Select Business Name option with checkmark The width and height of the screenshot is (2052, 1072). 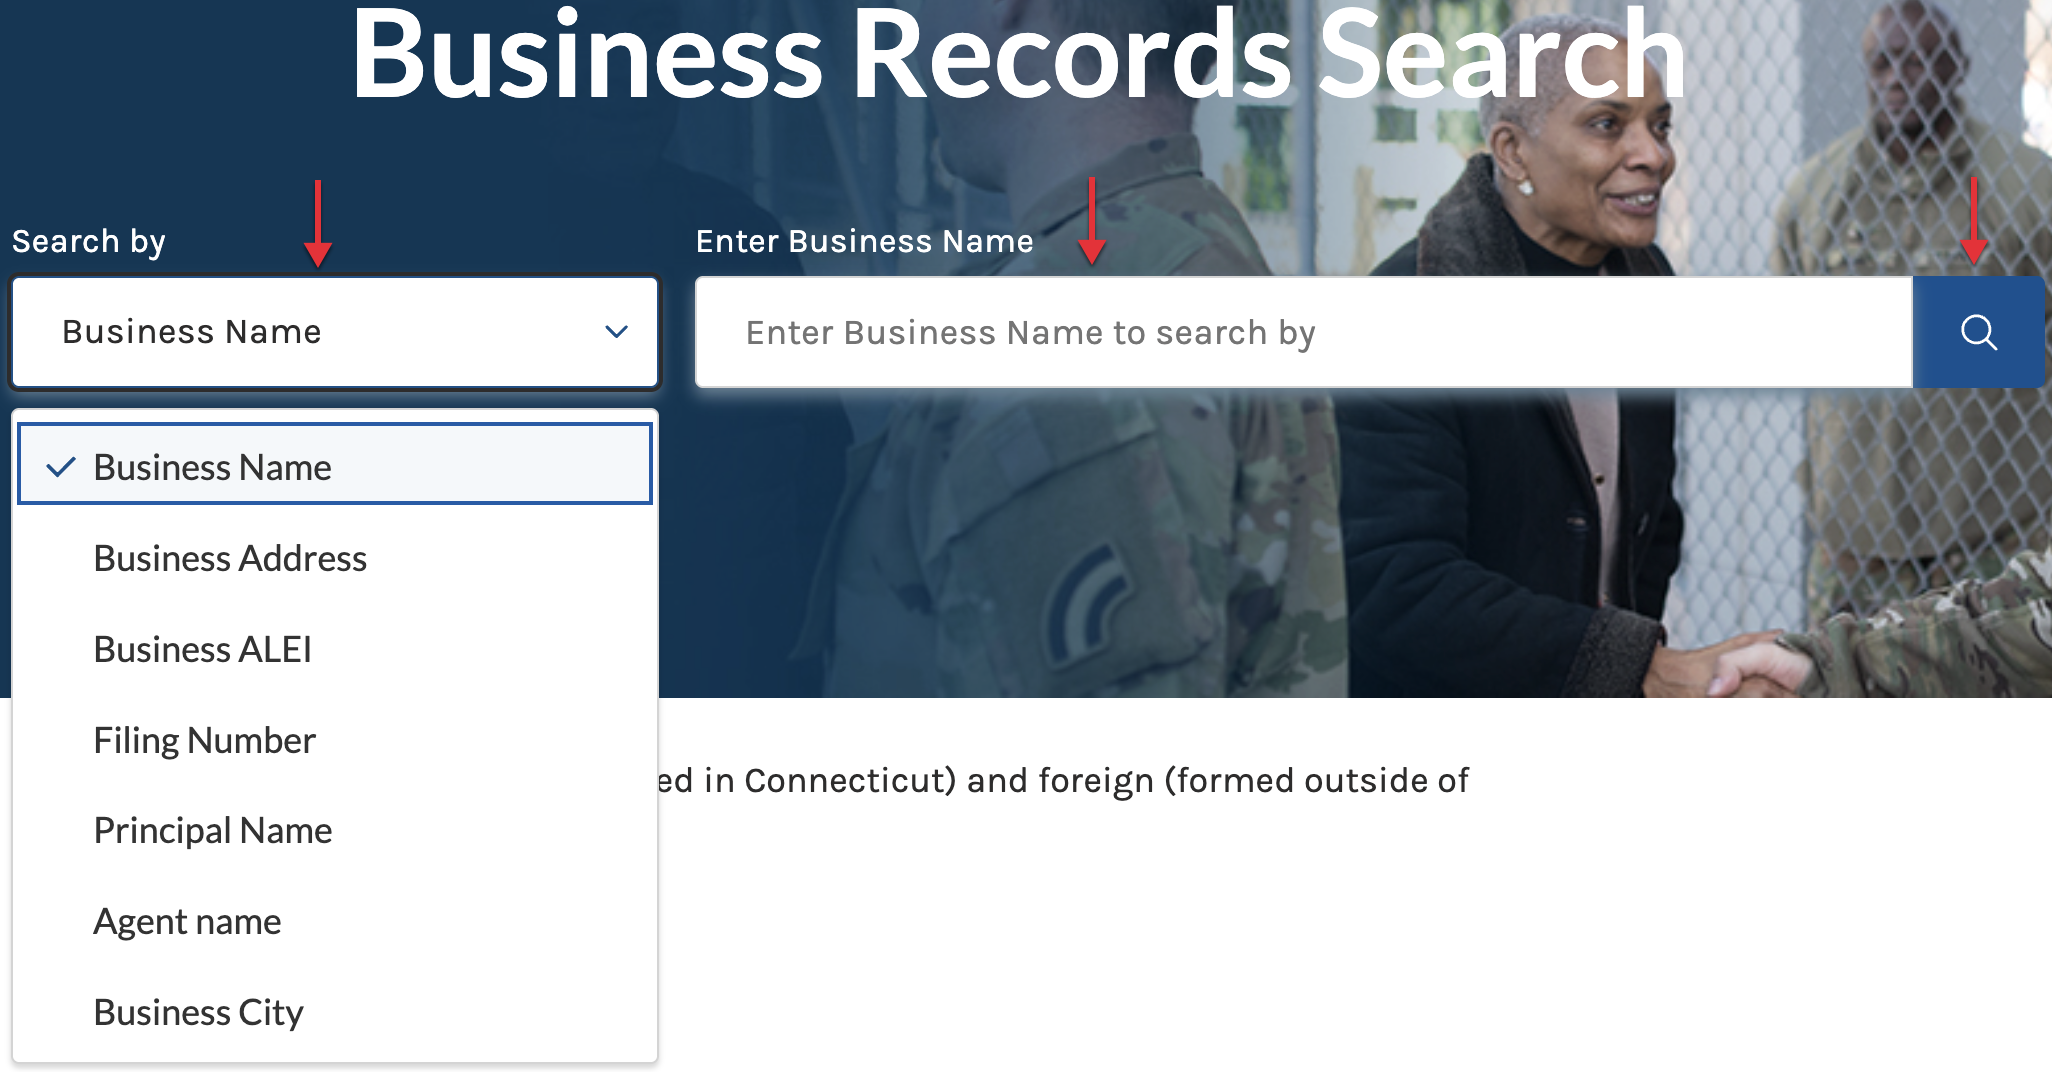pos(335,464)
